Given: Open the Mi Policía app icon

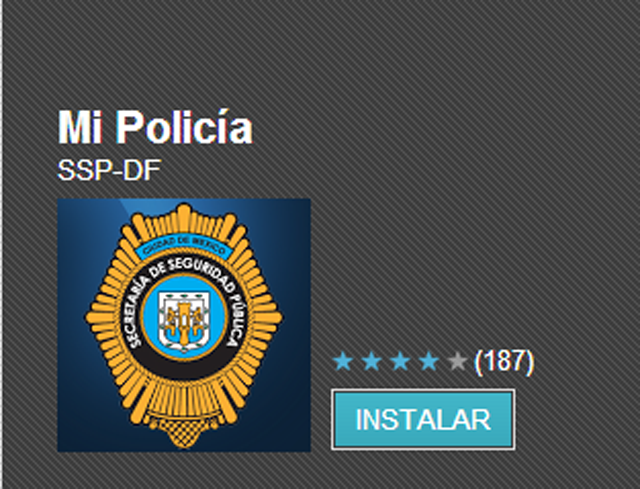Looking at the screenshot, I should [x=184, y=325].
